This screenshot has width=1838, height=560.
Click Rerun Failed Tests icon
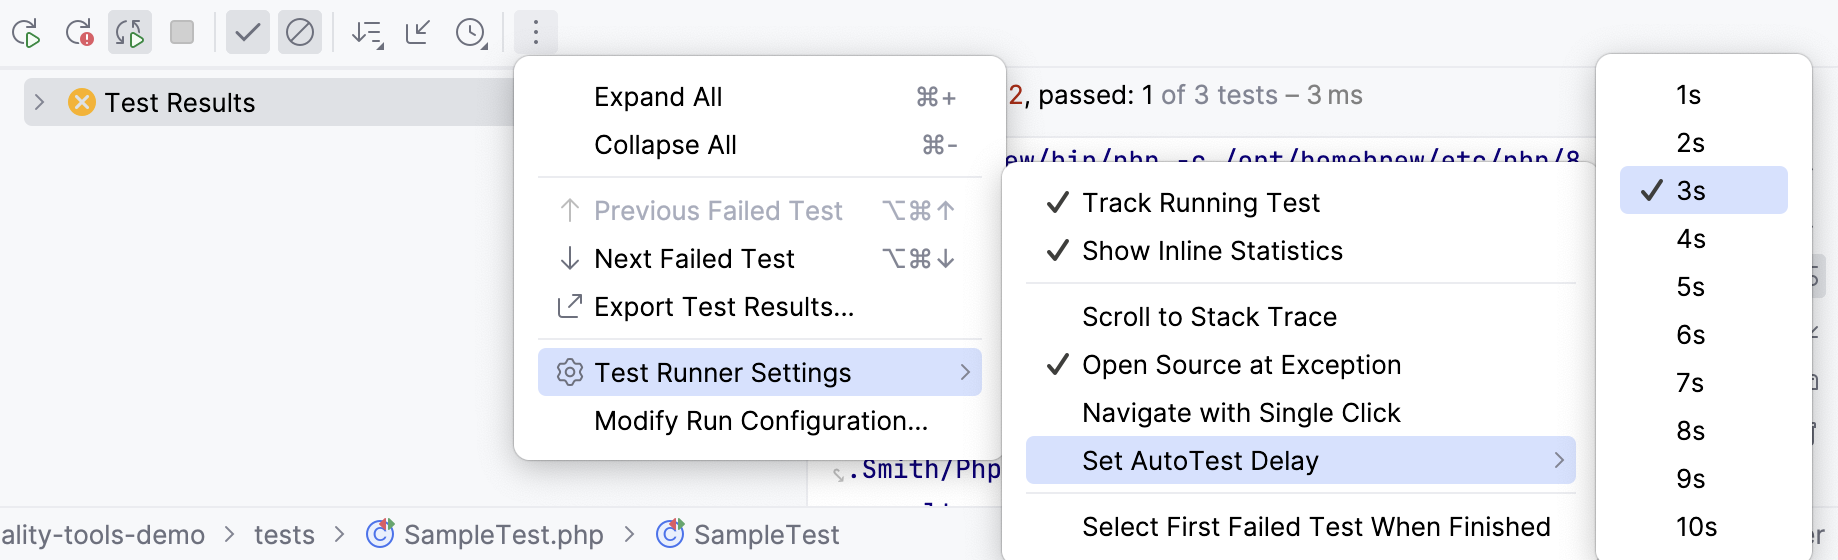click(x=79, y=33)
